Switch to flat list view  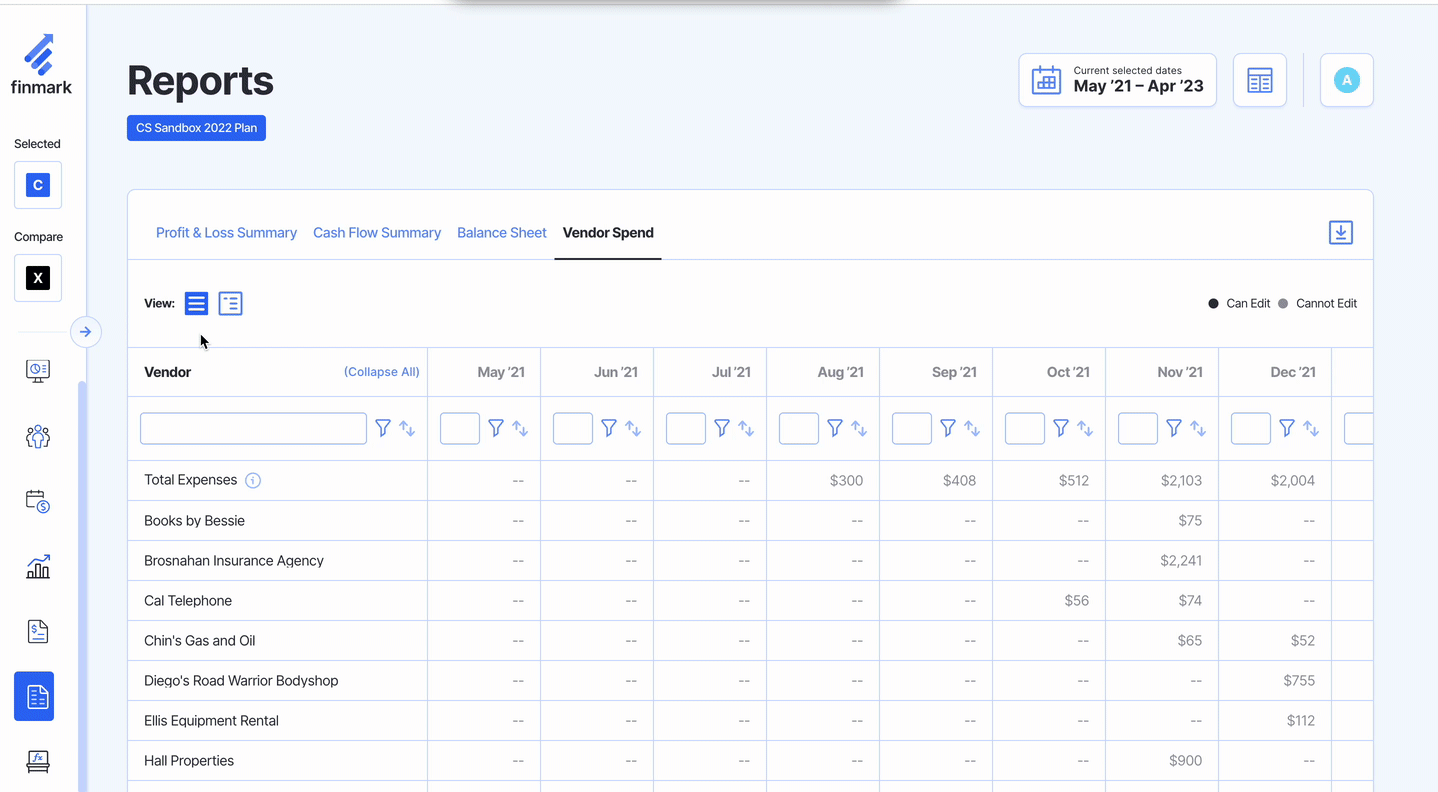point(196,303)
